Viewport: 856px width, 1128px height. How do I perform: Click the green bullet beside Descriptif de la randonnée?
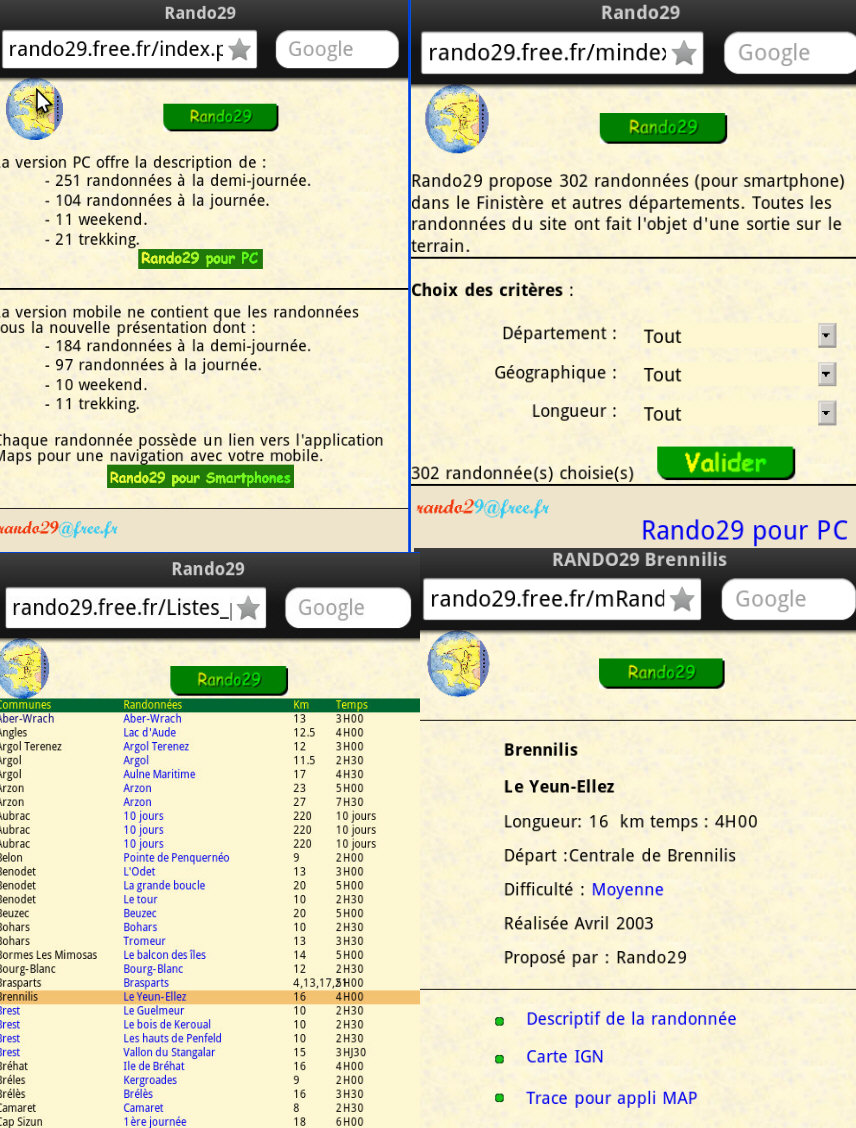tap(499, 1021)
